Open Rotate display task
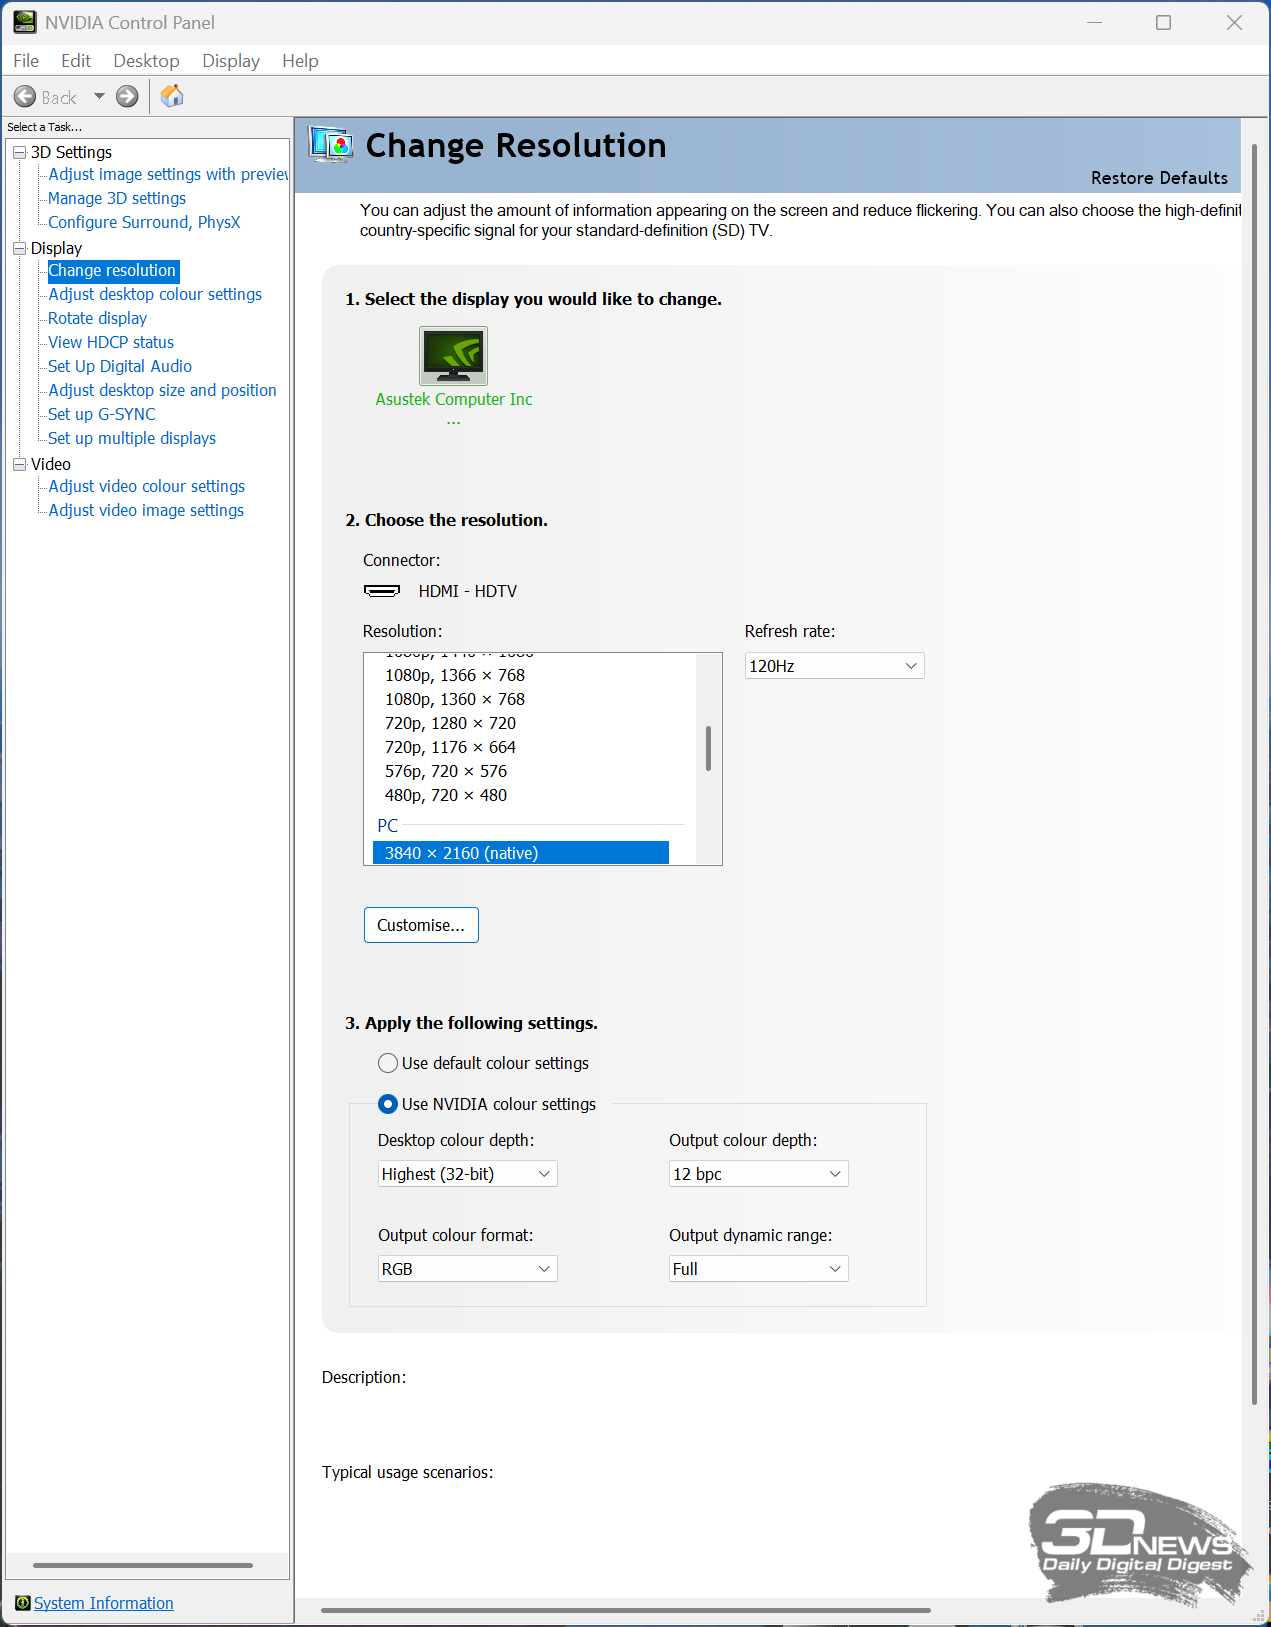 click(98, 318)
